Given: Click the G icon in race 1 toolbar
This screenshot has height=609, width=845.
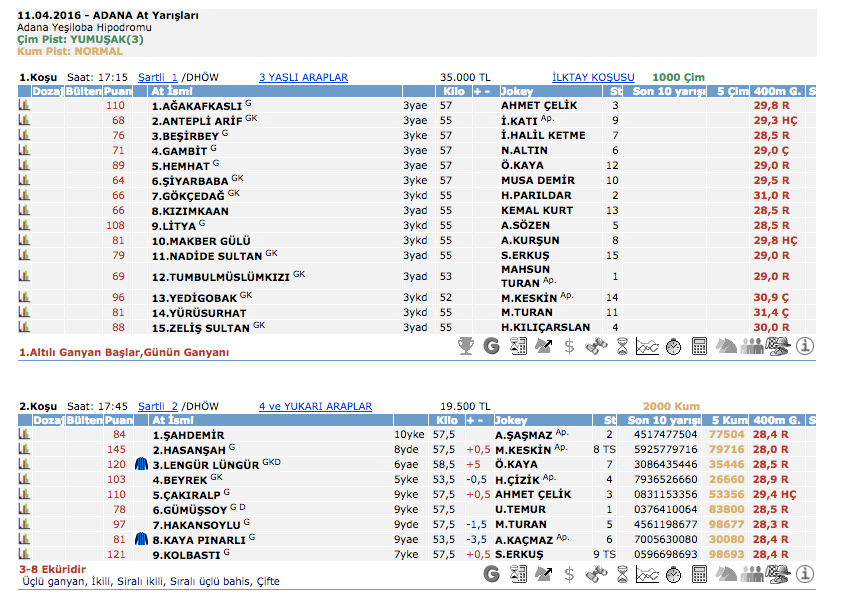Looking at the screenshot, I should [x=491, y=346].
